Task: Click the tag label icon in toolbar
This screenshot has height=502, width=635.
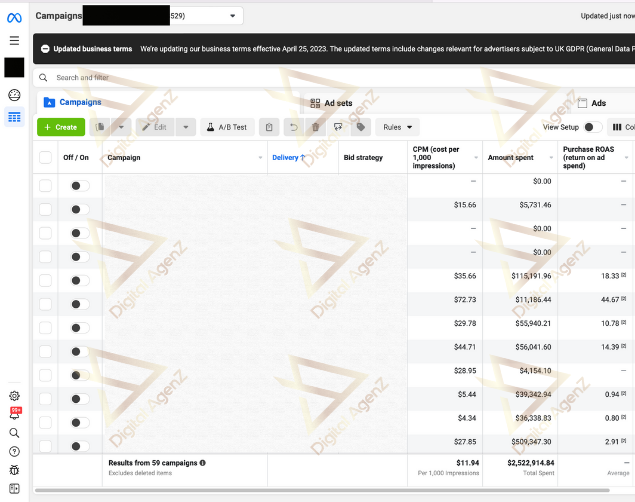Action: 360,127
